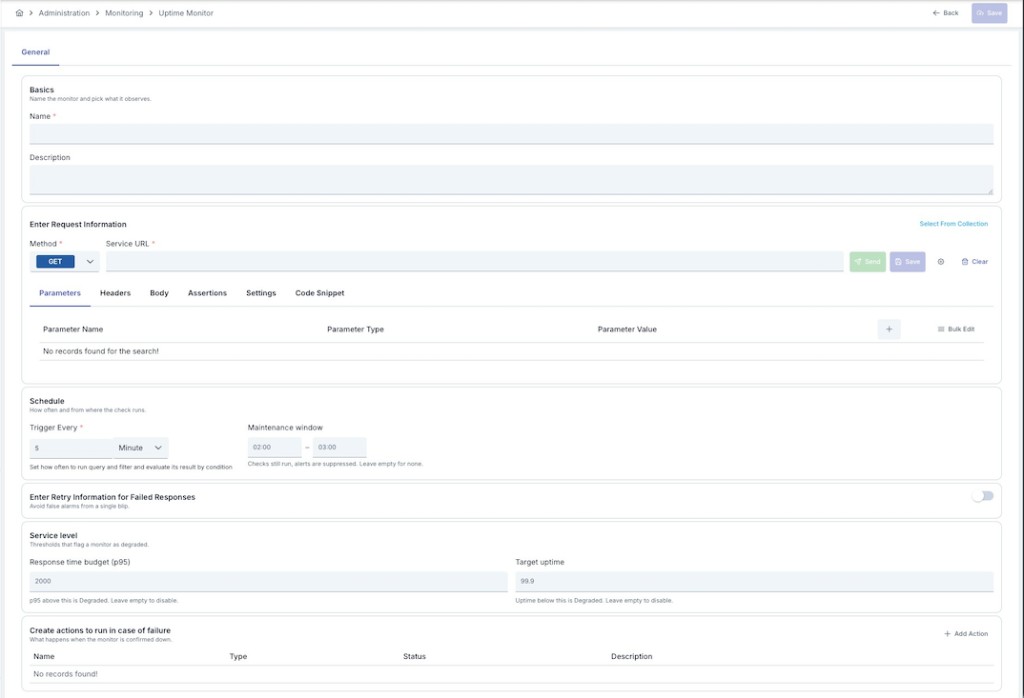Focus the Description text area
Screen dimensions: 1024x698
(x=511, y=180)
